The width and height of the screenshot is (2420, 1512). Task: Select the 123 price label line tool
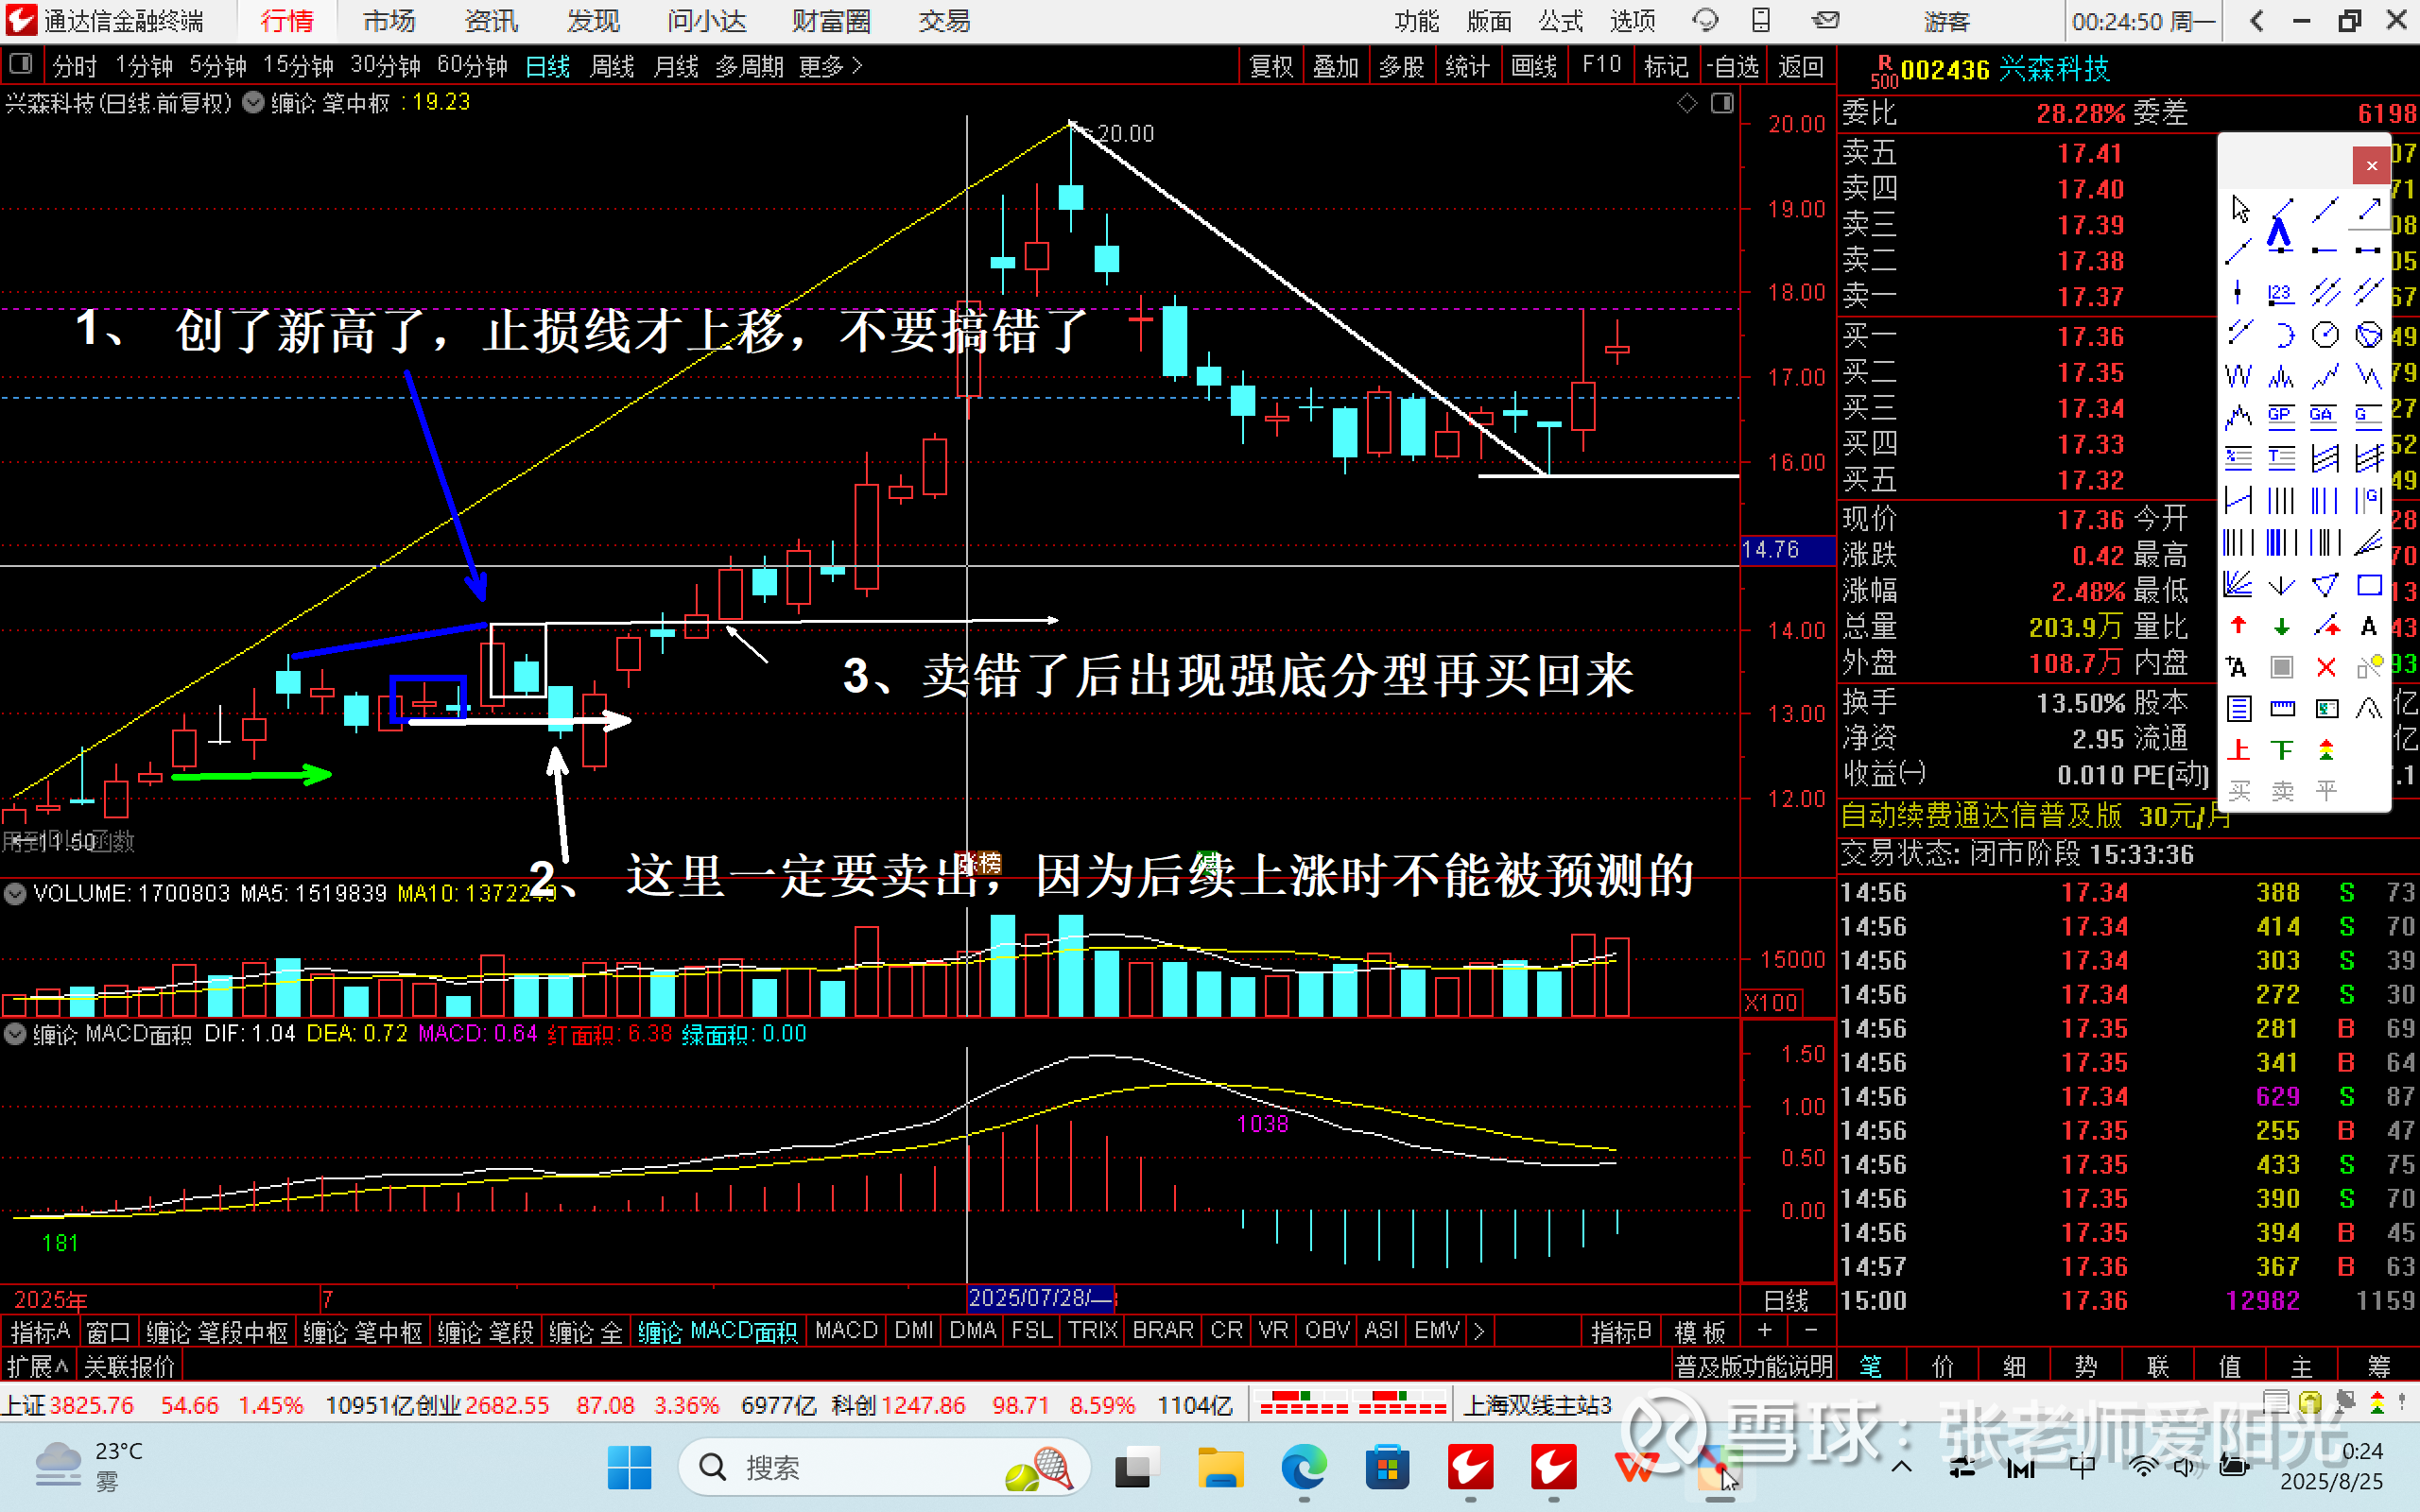[x=2281, y=293]
